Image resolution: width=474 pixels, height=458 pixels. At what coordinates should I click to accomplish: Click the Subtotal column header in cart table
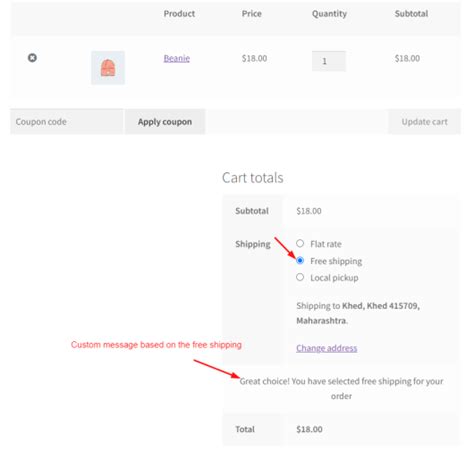411,14
